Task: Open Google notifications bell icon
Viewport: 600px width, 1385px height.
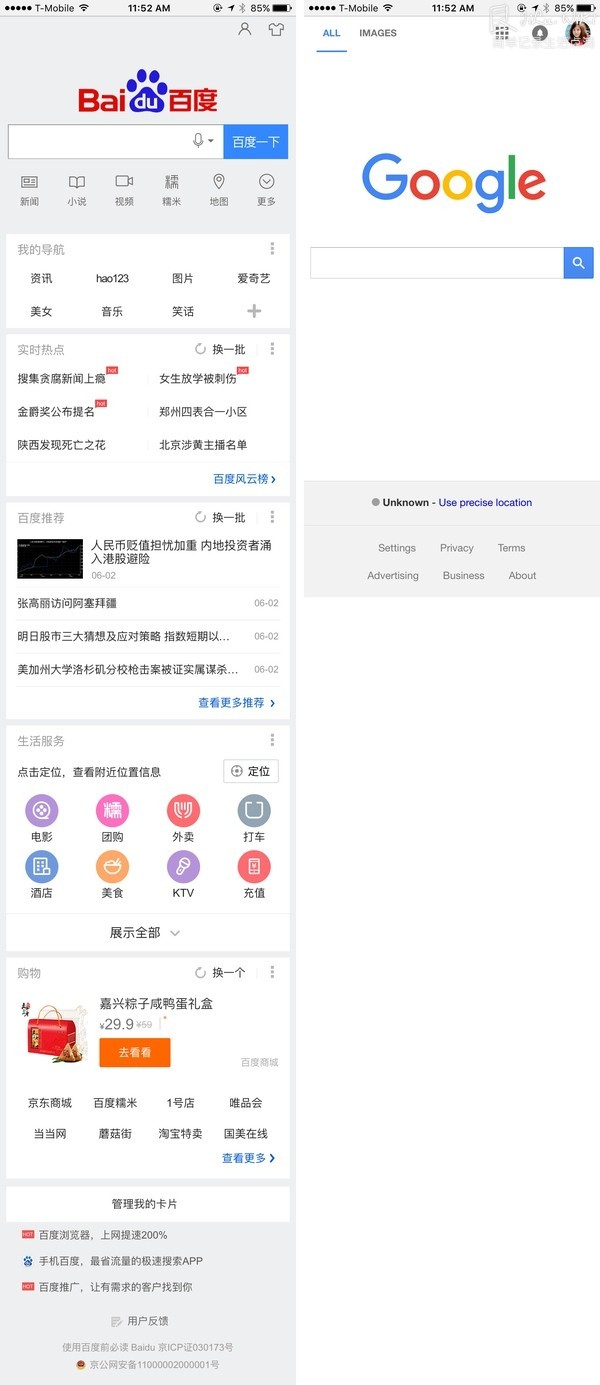Action: [540, 33]
